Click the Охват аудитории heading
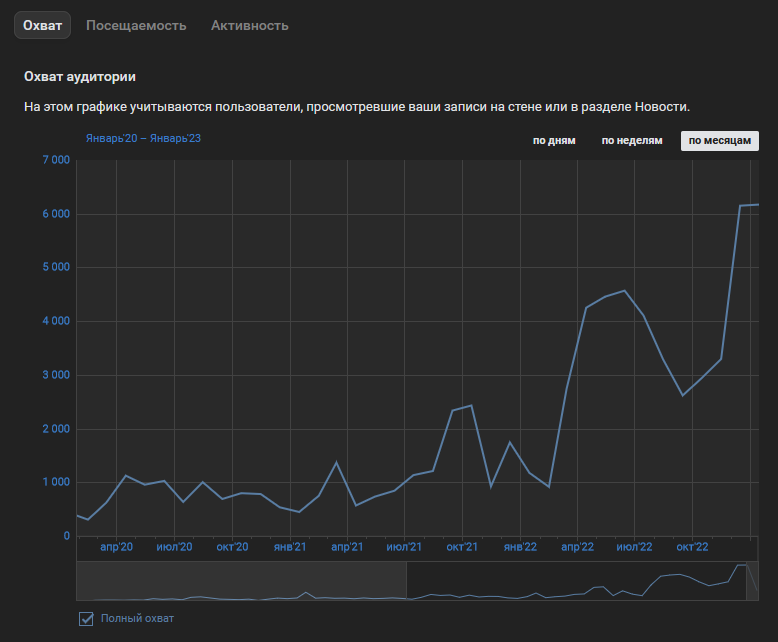Screen dimensions: 778x642 point(79,76)
